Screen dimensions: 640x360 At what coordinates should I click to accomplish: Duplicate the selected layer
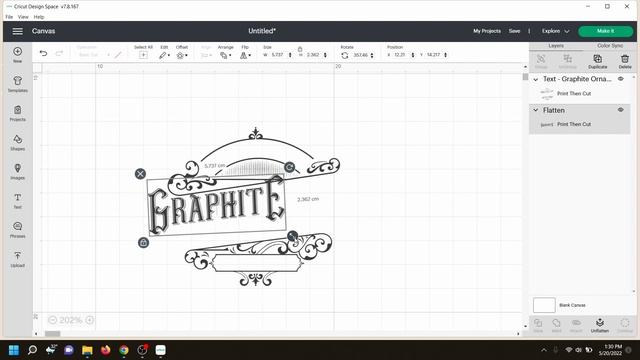598,62
